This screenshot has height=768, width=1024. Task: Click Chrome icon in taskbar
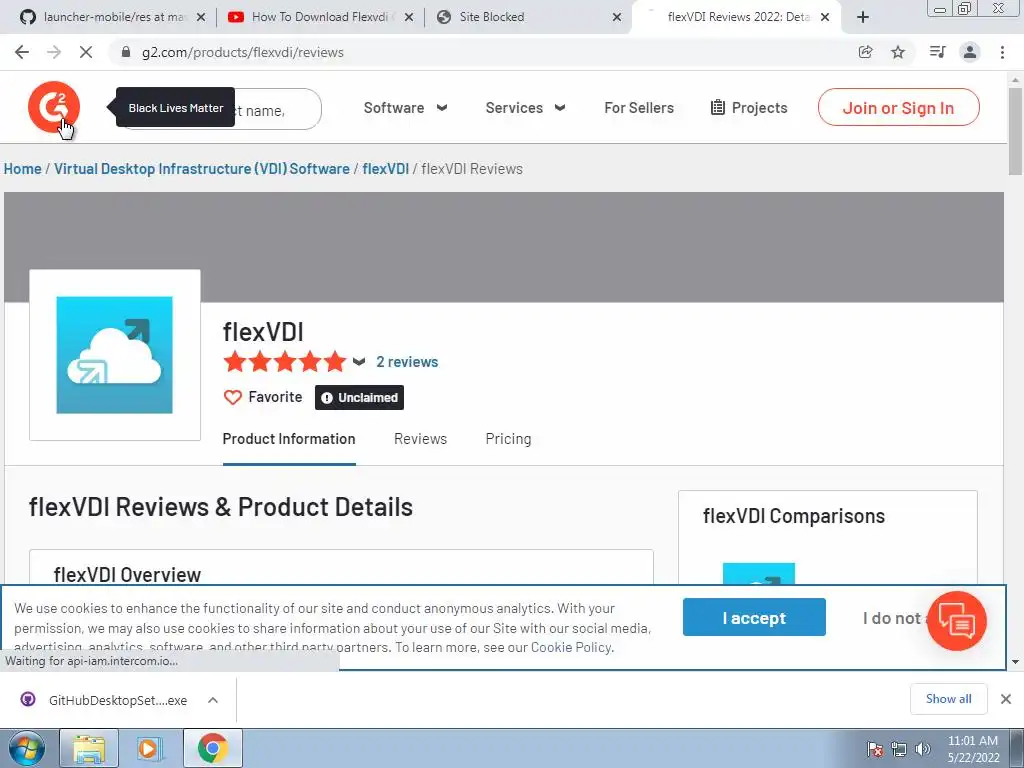[x=212, y=748]
